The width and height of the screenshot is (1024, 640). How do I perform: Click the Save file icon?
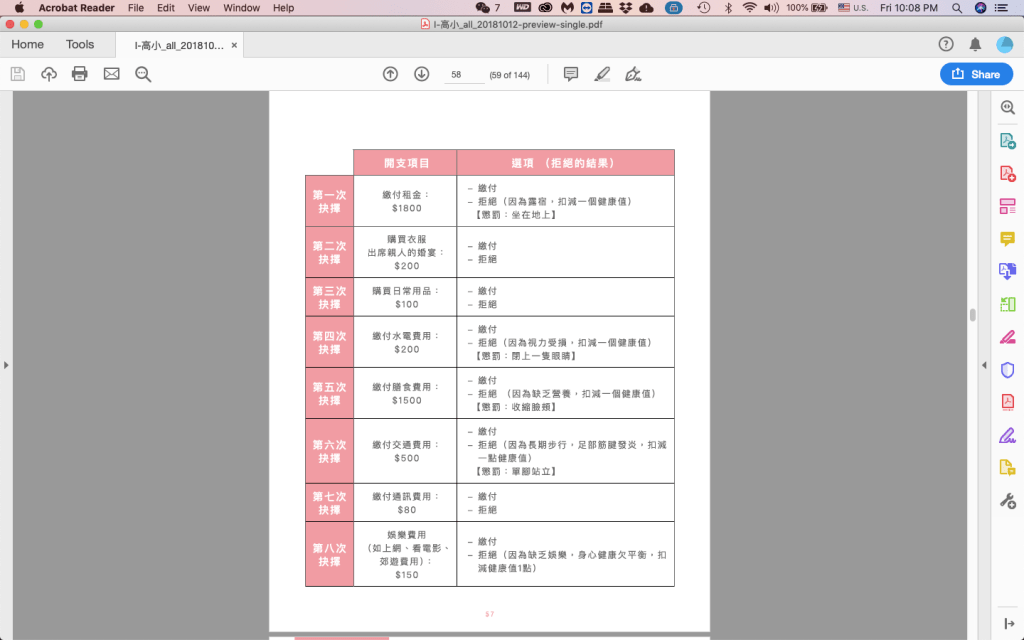17,74
